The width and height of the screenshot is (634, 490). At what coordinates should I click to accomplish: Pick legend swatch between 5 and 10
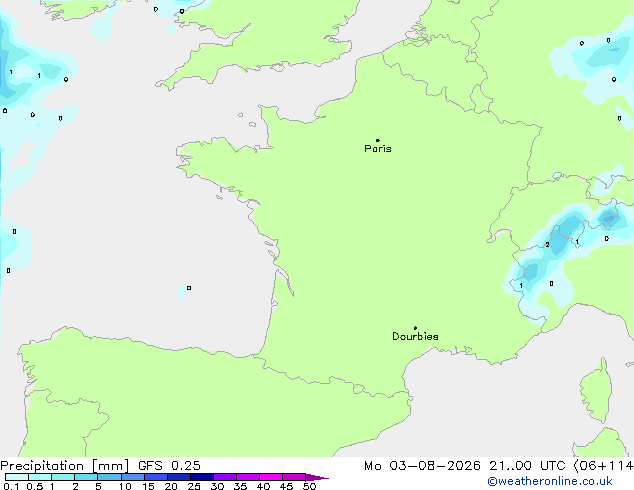click(x=109, y=477)
